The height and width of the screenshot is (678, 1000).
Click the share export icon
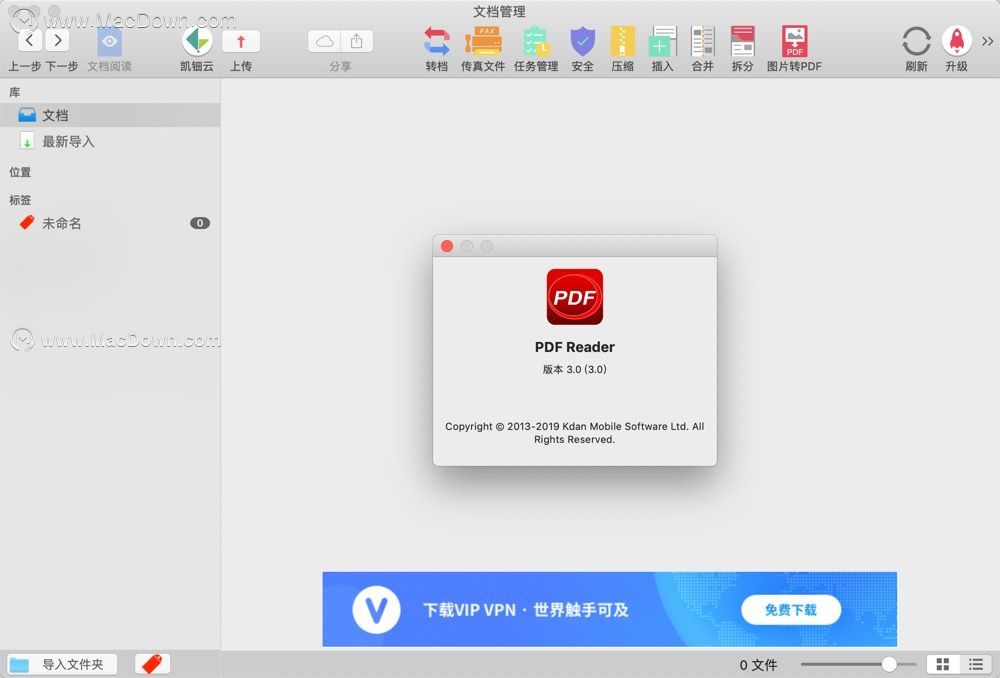click(357, 41)
